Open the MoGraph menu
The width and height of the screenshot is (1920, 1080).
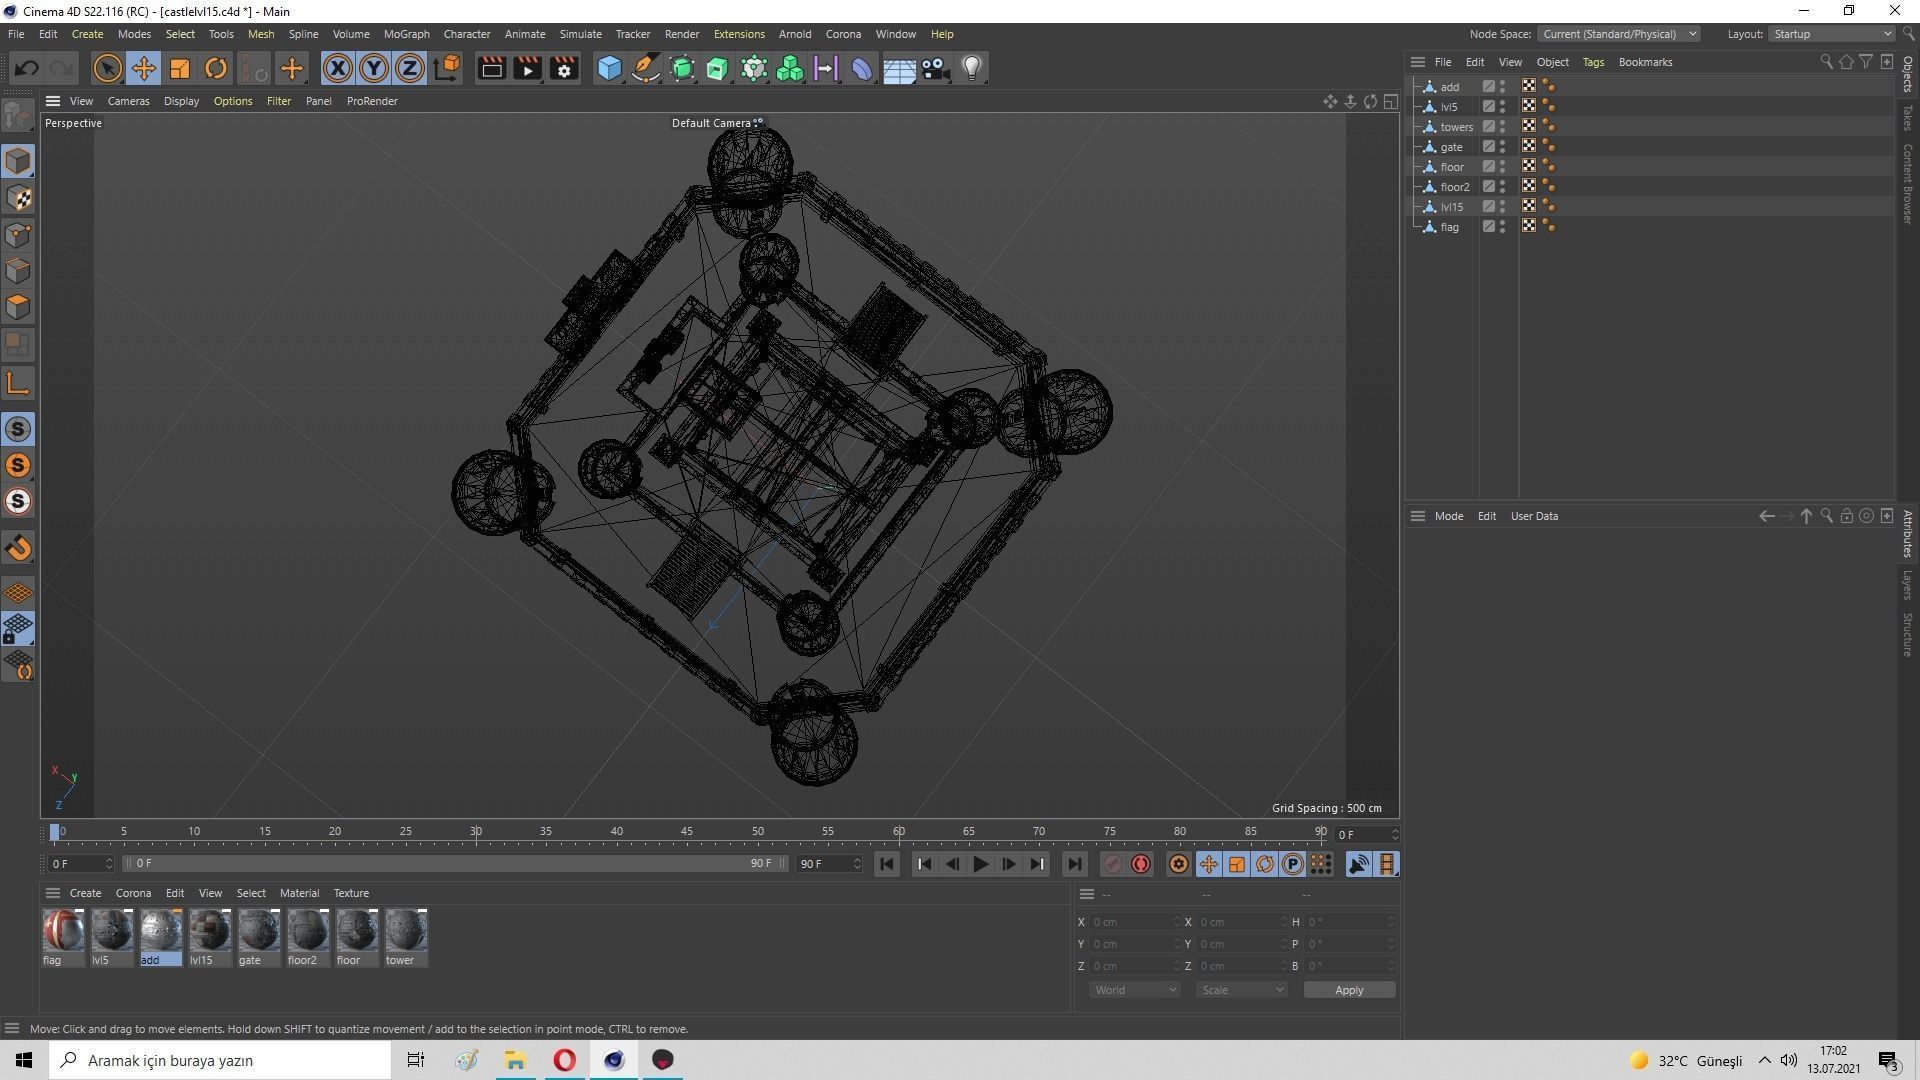click(406, 34)
